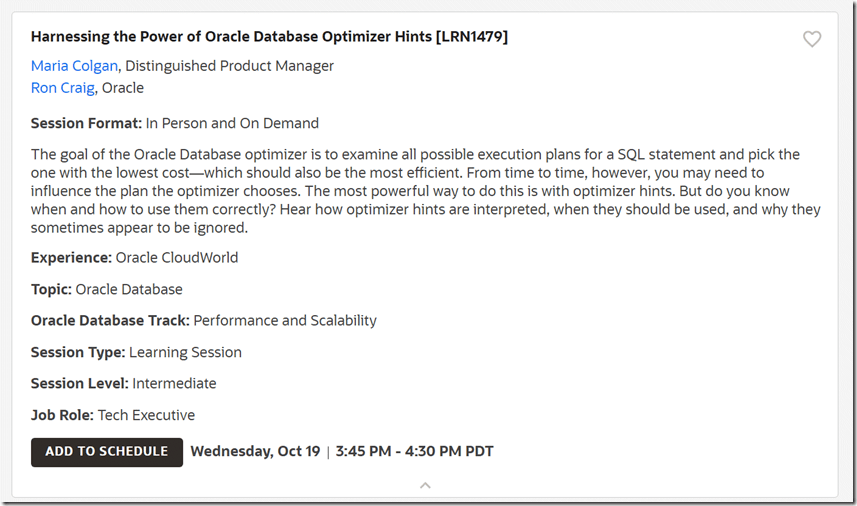Collapse the session card using bottom chevron
This screenshot has height=506, width=857.
click(425, 485)
